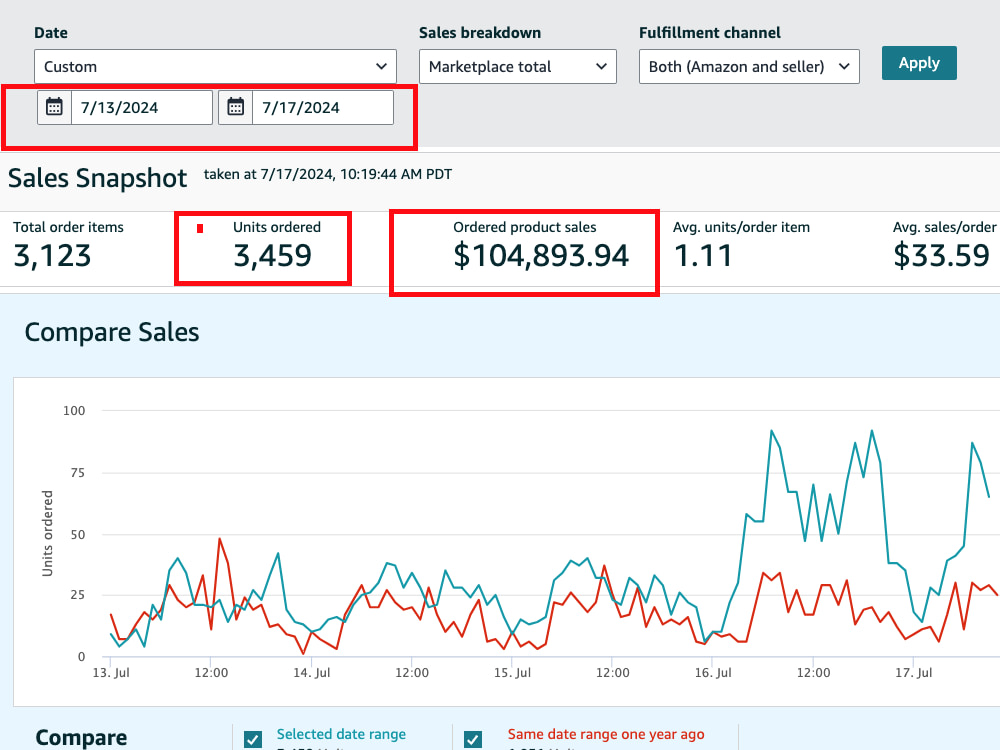Uncheck the Selected date range checkbox
The height and width of the screenshot is (750, 1000).
[x=253, y=739]
